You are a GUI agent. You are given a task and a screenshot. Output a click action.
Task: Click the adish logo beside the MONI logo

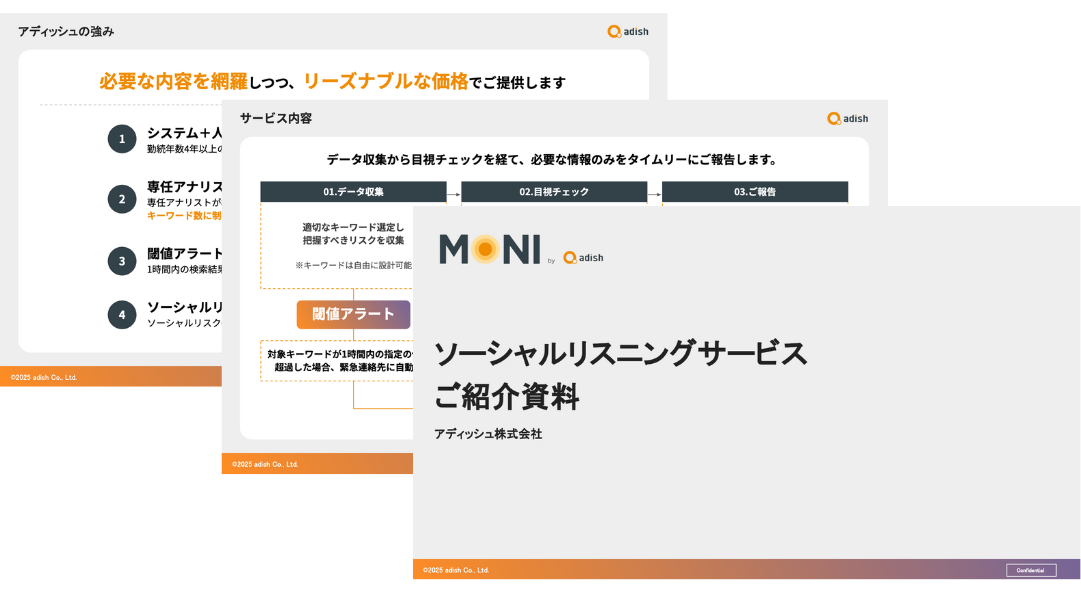[x=583, y=257]
